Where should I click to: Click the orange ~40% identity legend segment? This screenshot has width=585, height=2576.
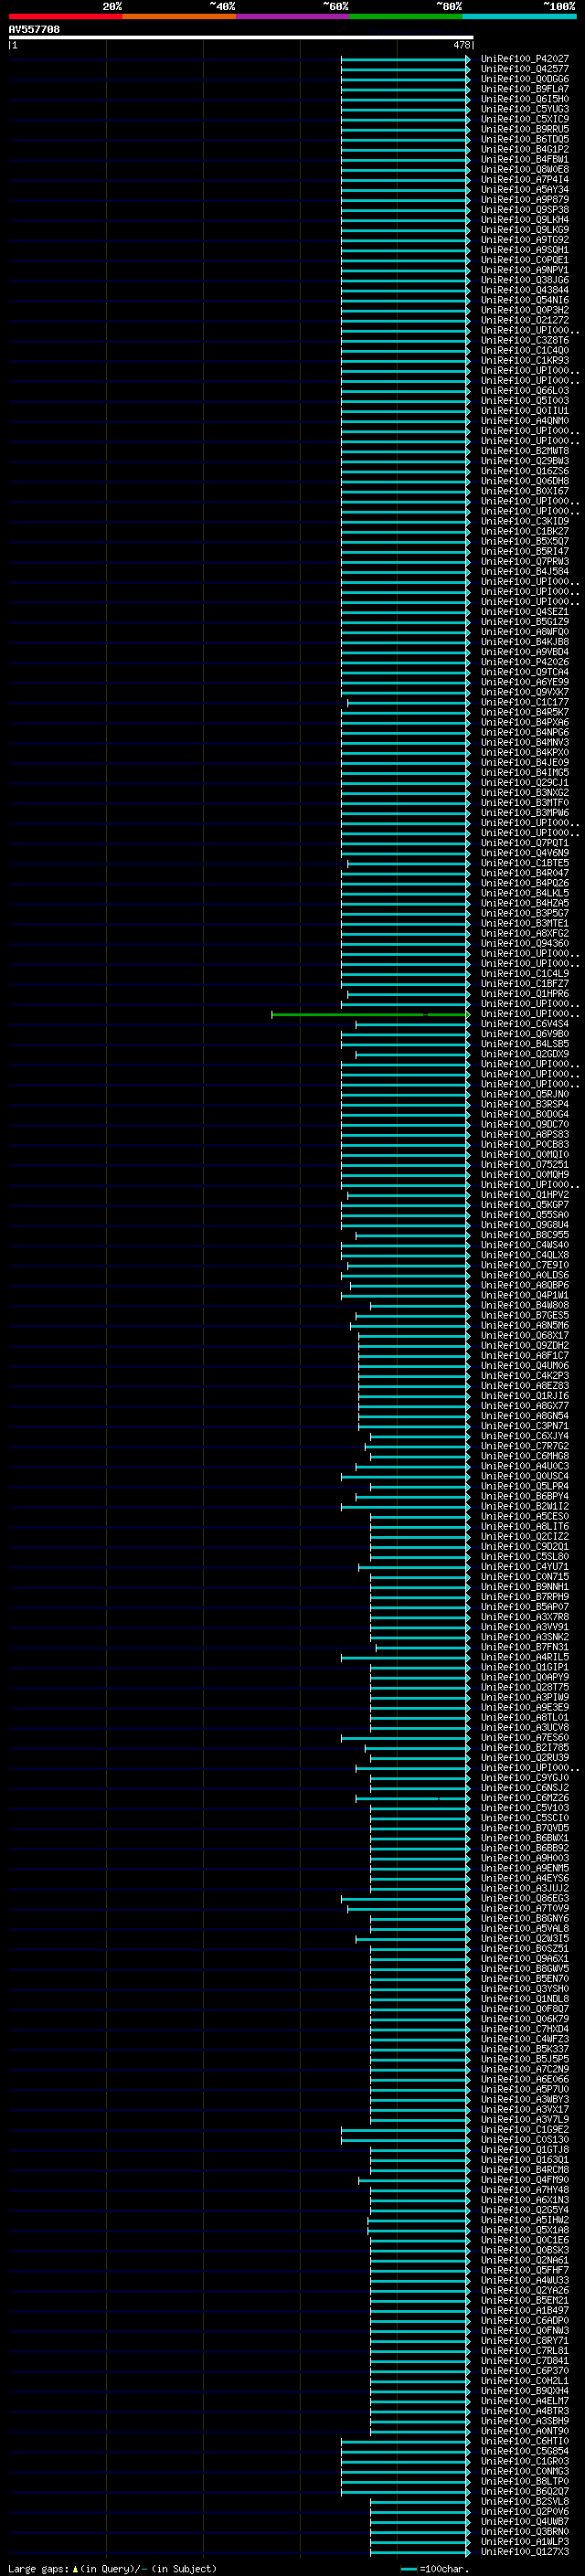pos(179,16)
